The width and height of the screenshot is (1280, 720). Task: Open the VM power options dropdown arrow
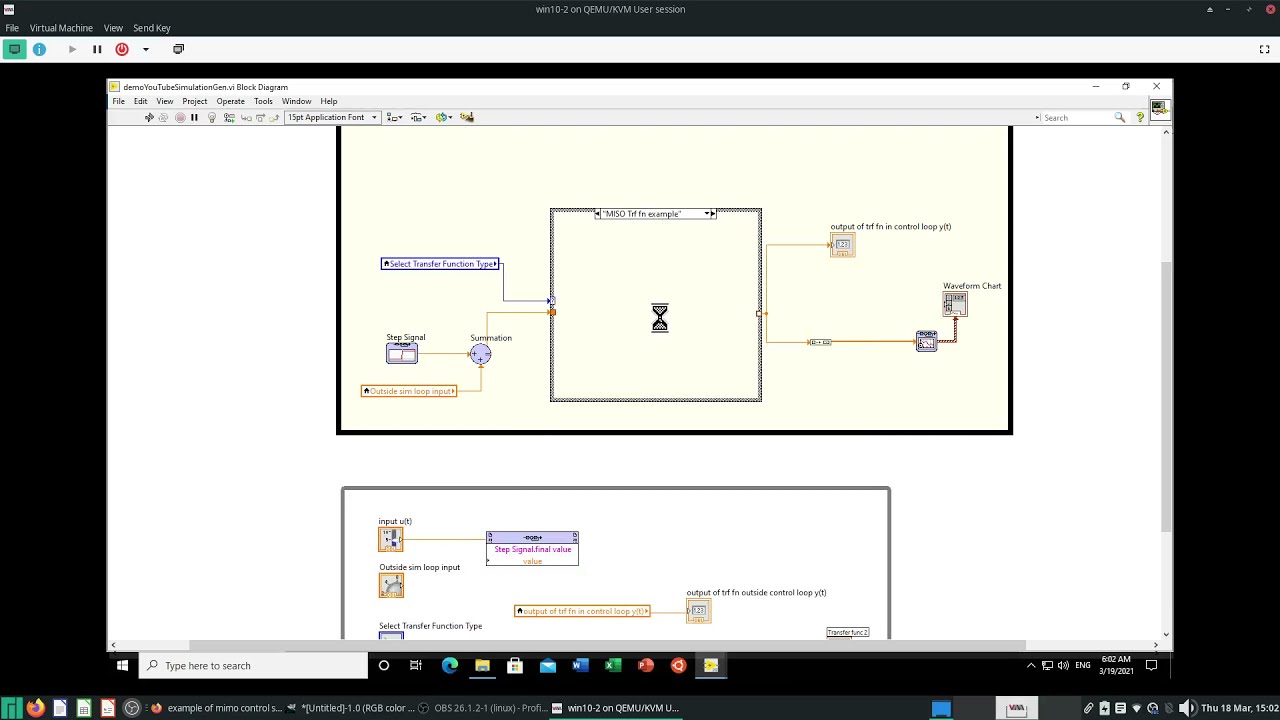(145, 49)
